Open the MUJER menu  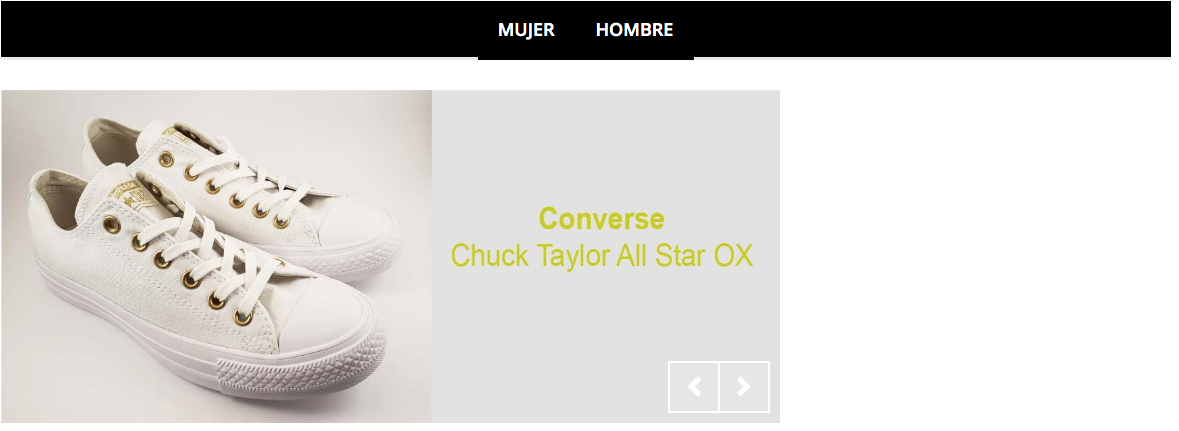coord(526,30)
